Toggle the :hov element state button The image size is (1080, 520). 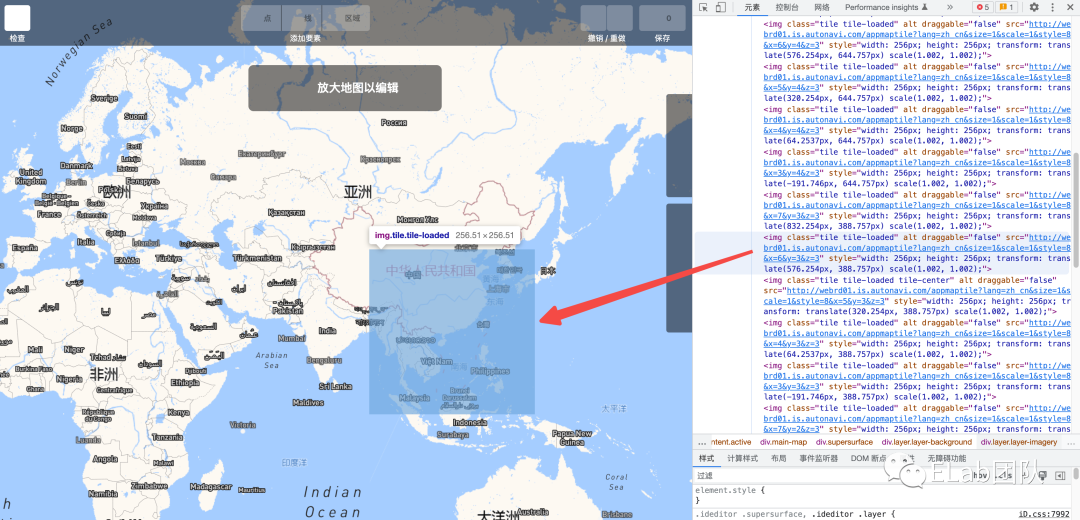(x=980, y=475)
